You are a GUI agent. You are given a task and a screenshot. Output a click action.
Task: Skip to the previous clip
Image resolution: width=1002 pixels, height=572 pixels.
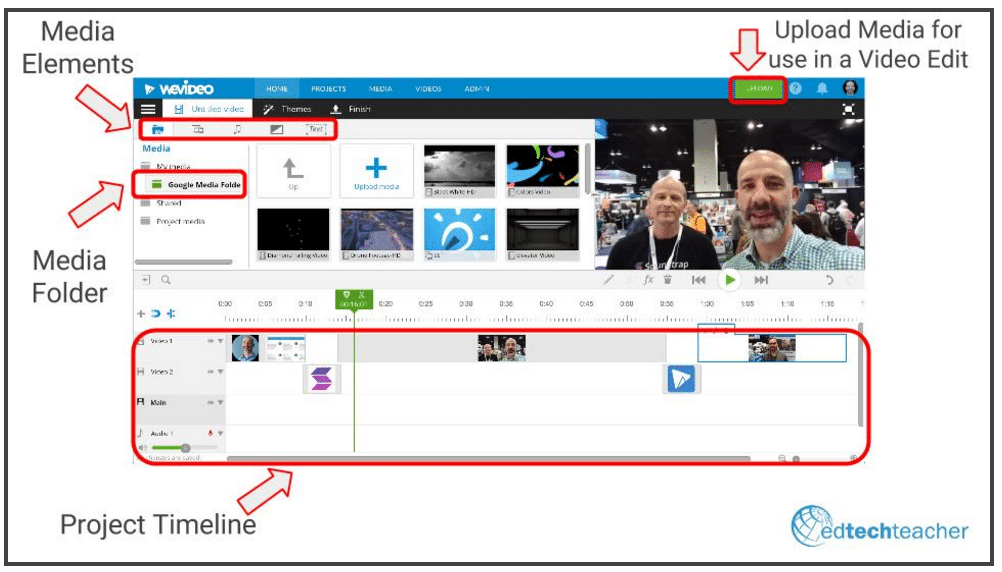(698, 280)
